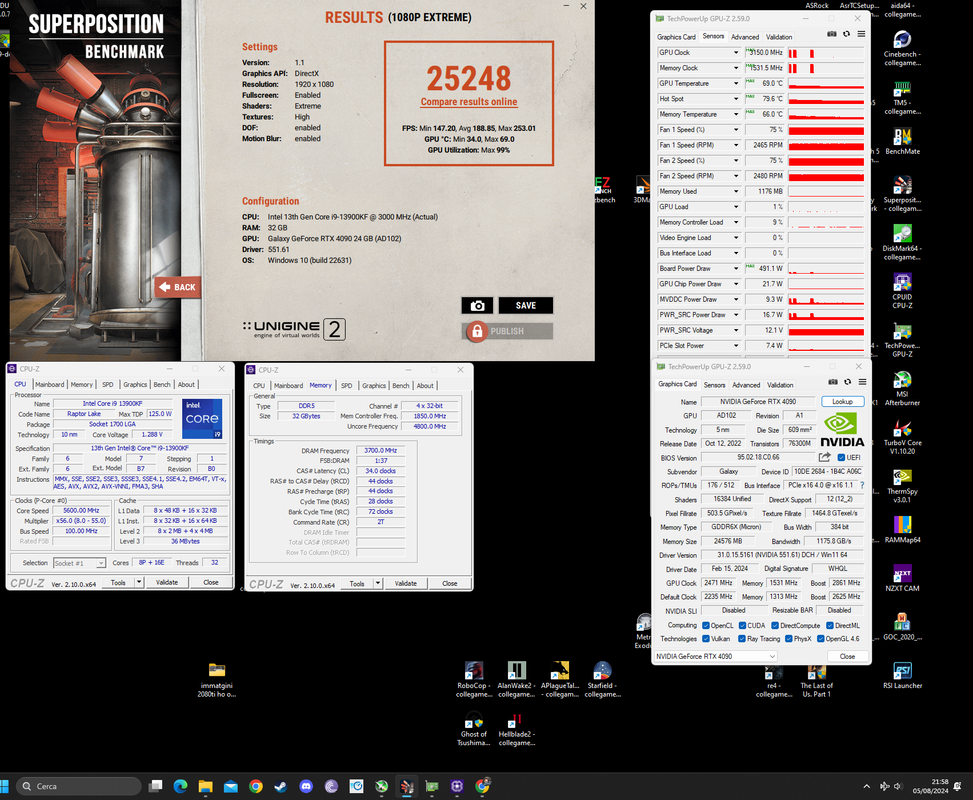Open Starfield desktop shortcut
This screenshot has width=973, height=800.
[602, 680]
